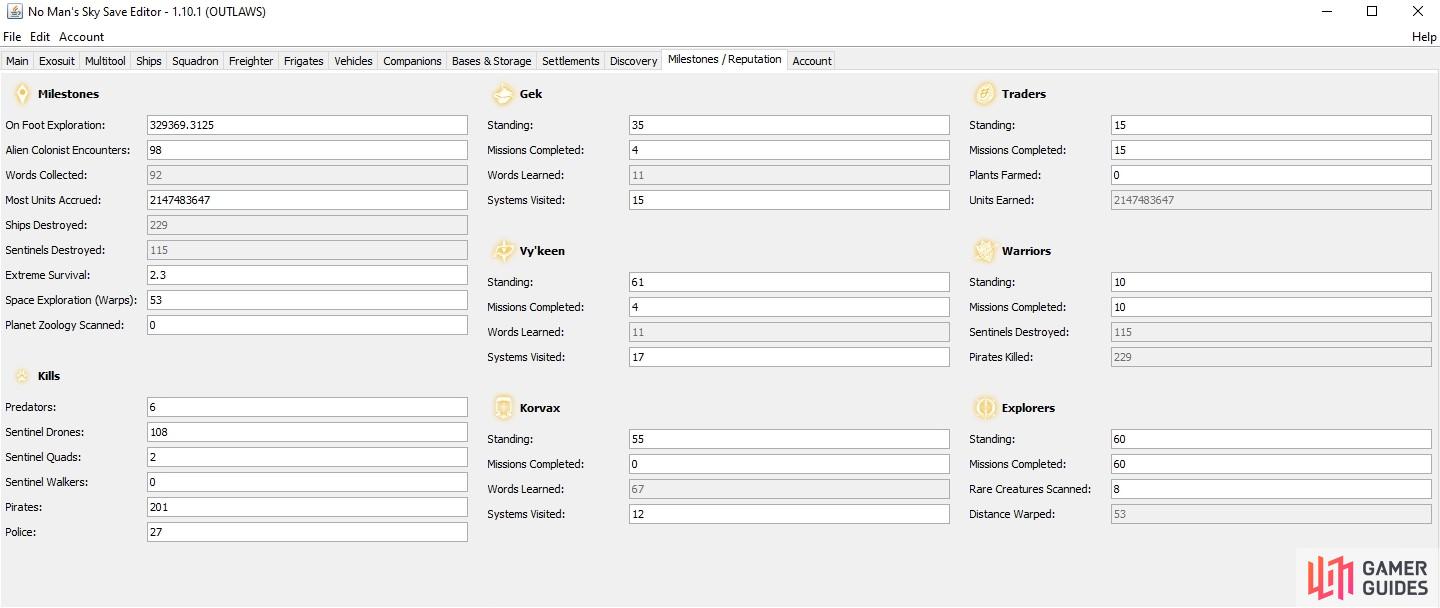Switch to the Main tab

point(17,61)
